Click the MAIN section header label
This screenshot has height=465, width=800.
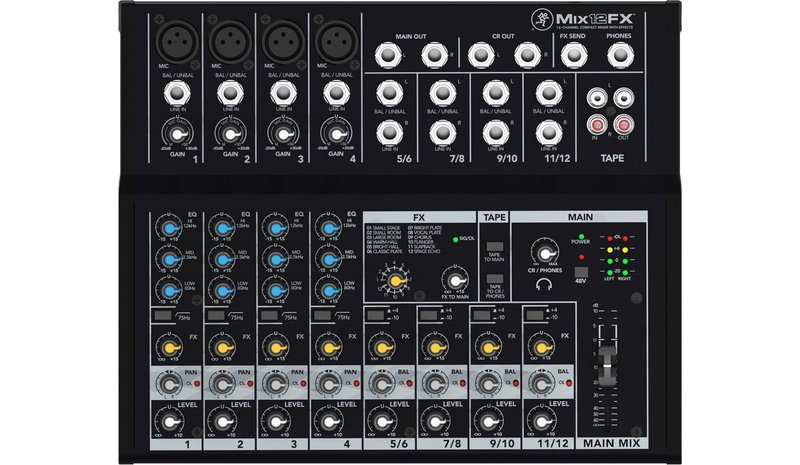point(580,217)
